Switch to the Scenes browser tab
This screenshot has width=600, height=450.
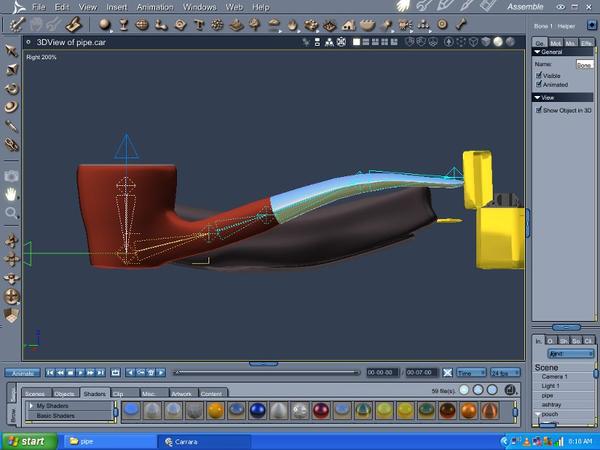35,393
